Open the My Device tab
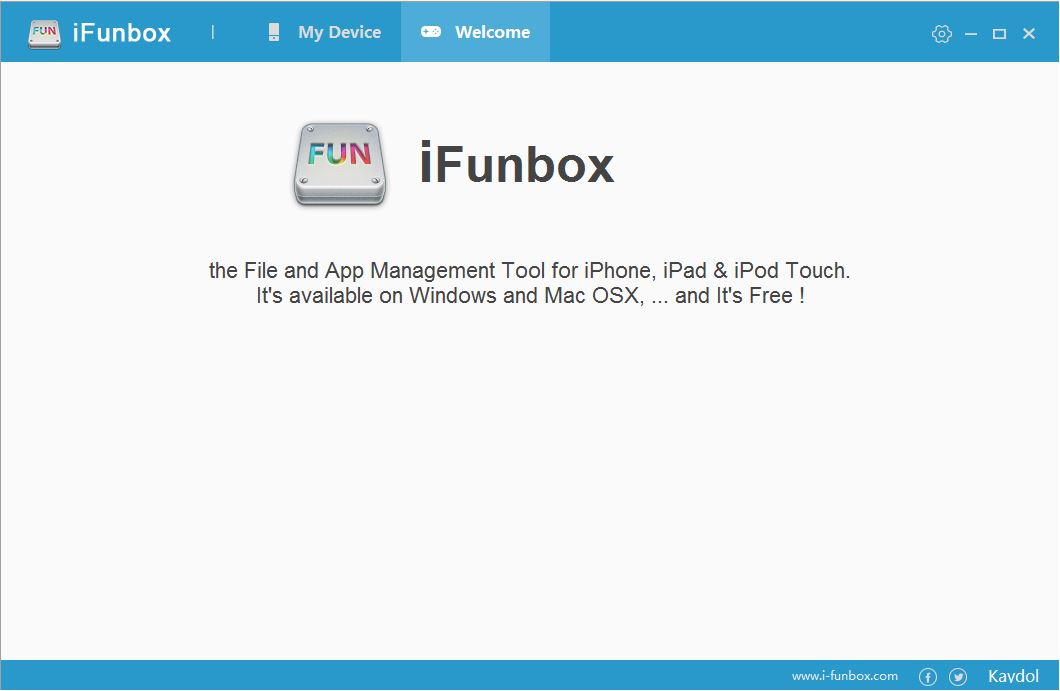1060x691 pixels. coord(324,32)
